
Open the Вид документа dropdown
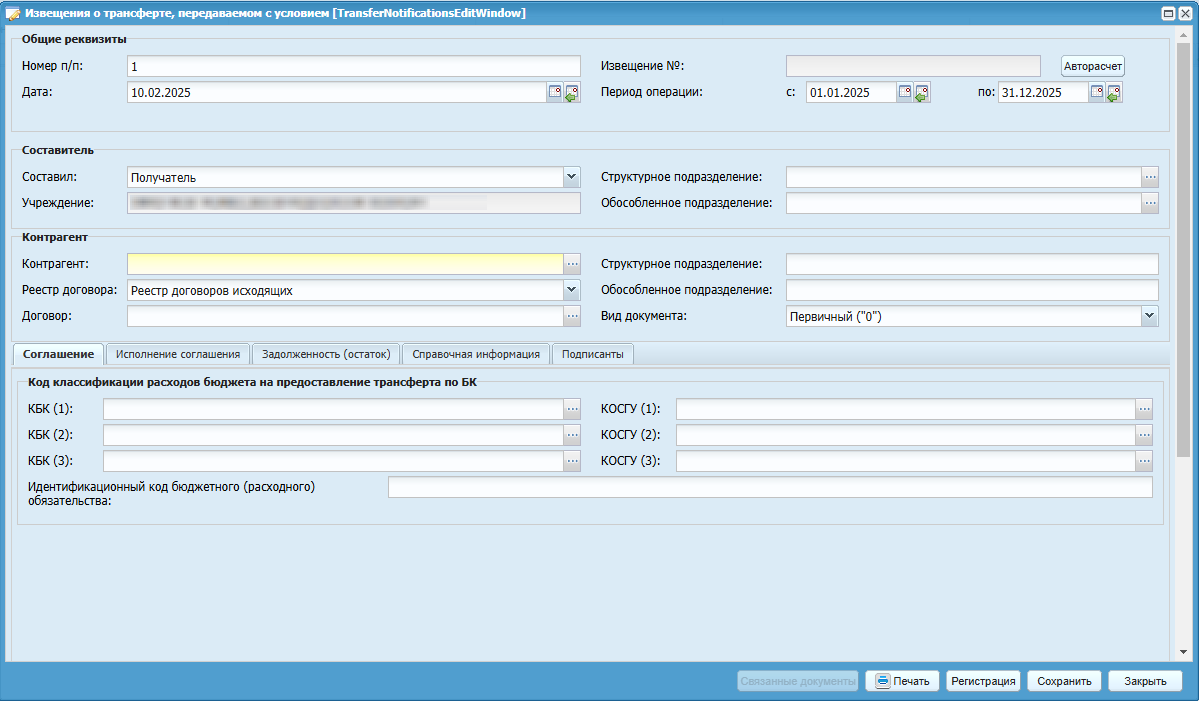(1148, 316)
